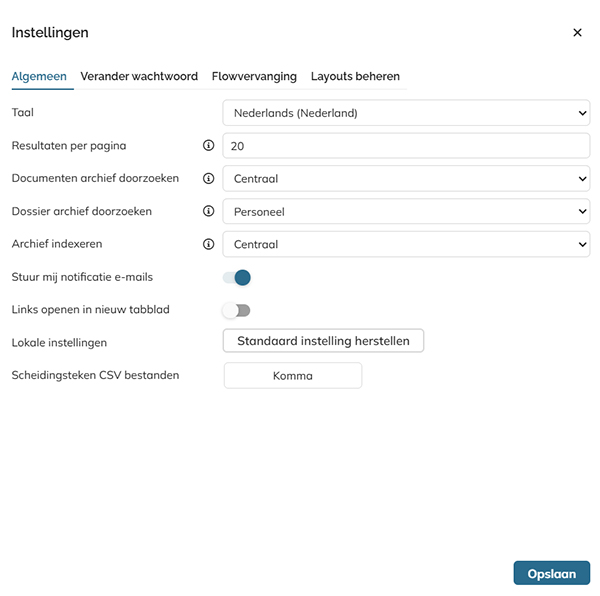Screen dimensions: 600x596
Task: Click info icon beside Documenten archief doorzoeken
Action: point(209,178)
